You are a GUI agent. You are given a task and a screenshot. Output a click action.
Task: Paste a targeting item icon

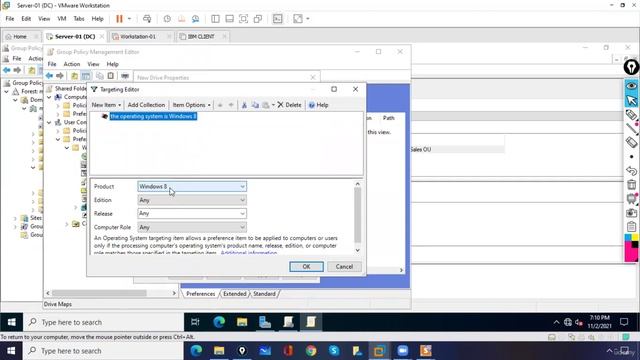tap(266, 105)
